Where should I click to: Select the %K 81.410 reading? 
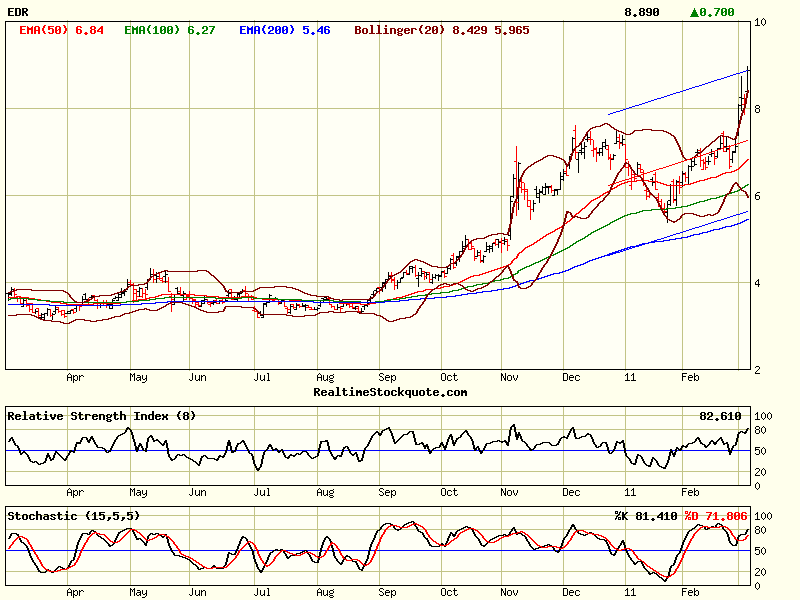646,516
